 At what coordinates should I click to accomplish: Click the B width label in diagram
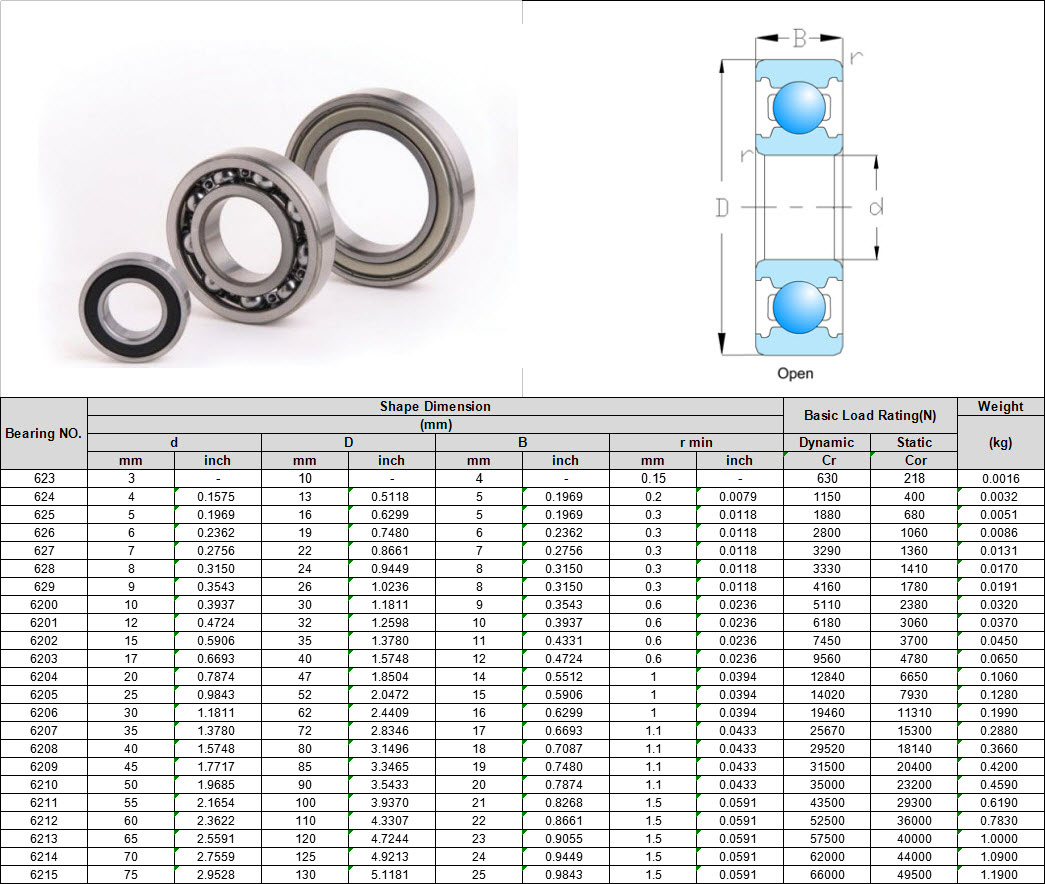(x=799, y=39)
